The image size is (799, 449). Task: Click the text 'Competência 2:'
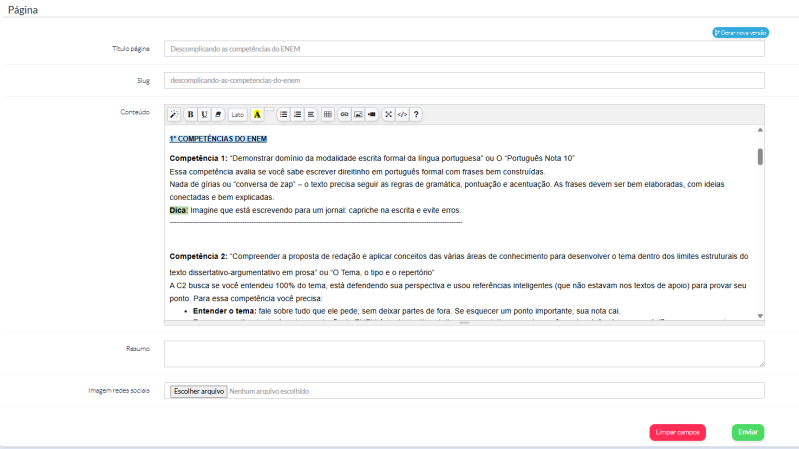(x=198, y=256)
